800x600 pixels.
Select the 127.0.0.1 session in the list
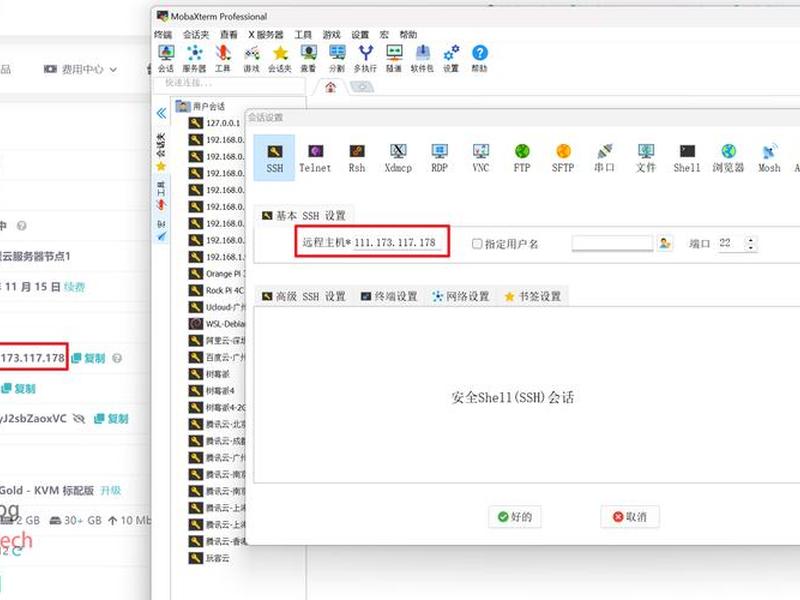214,123
